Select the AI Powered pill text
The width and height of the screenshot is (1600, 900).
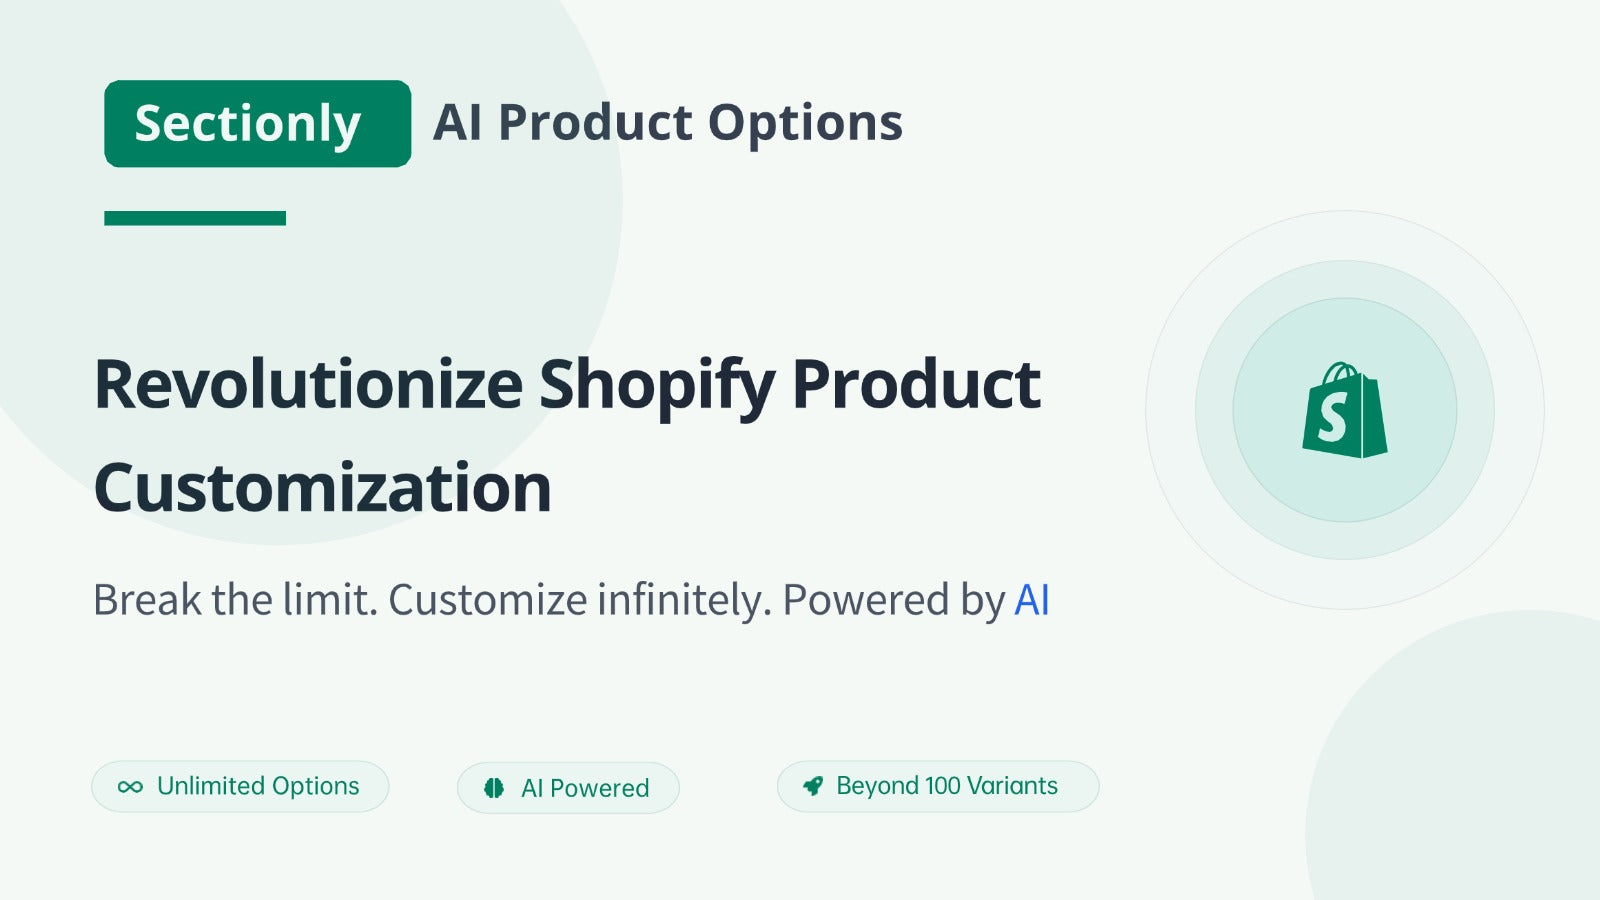(x=585, y=788)
